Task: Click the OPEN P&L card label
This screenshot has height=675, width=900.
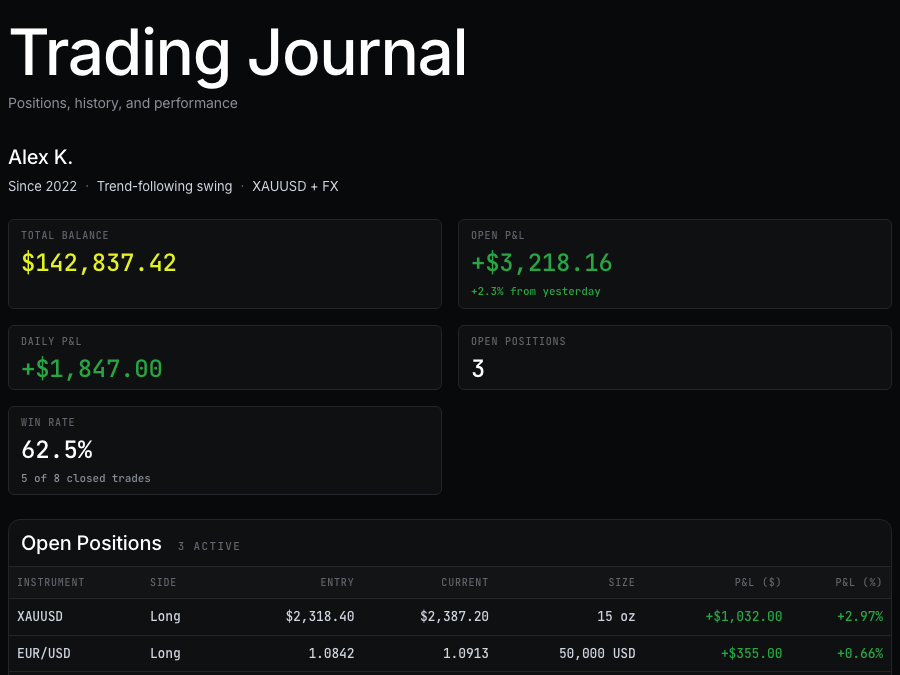Action: click(x=498, y=235)
